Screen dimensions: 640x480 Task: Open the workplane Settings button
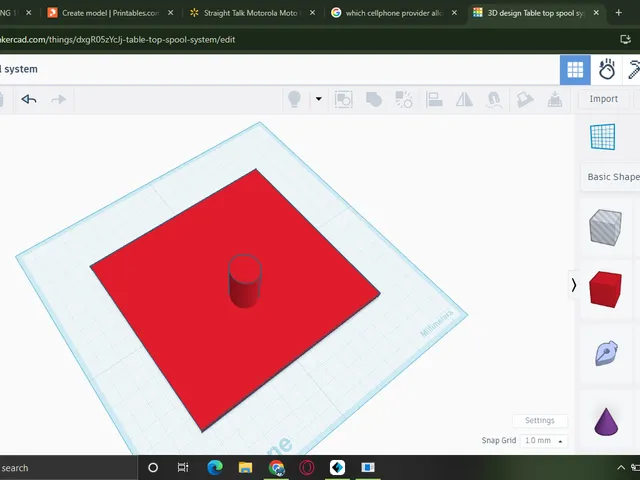click(540, 420)
